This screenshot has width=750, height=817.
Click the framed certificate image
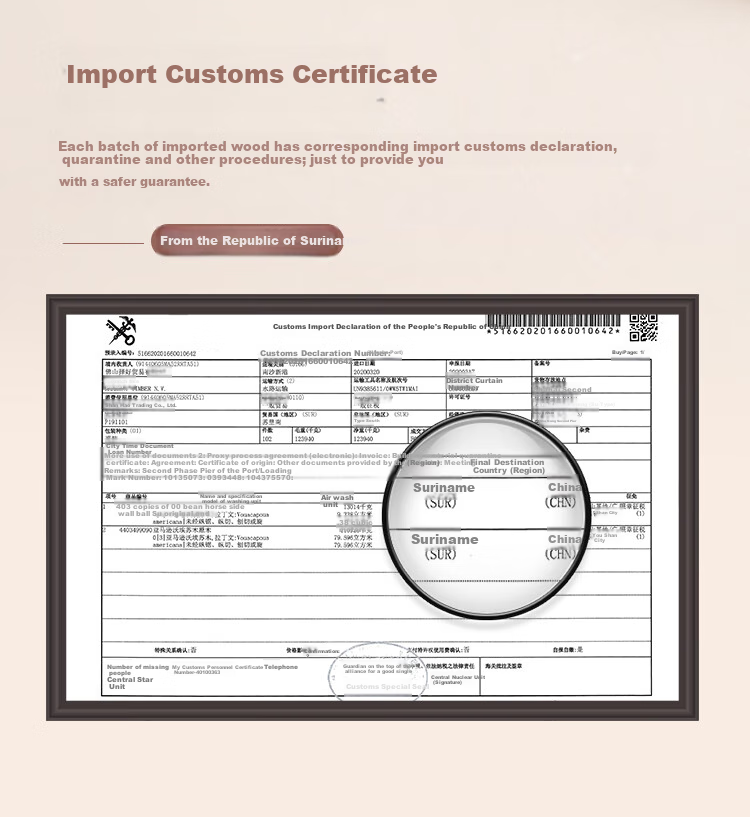pos(372,507)
